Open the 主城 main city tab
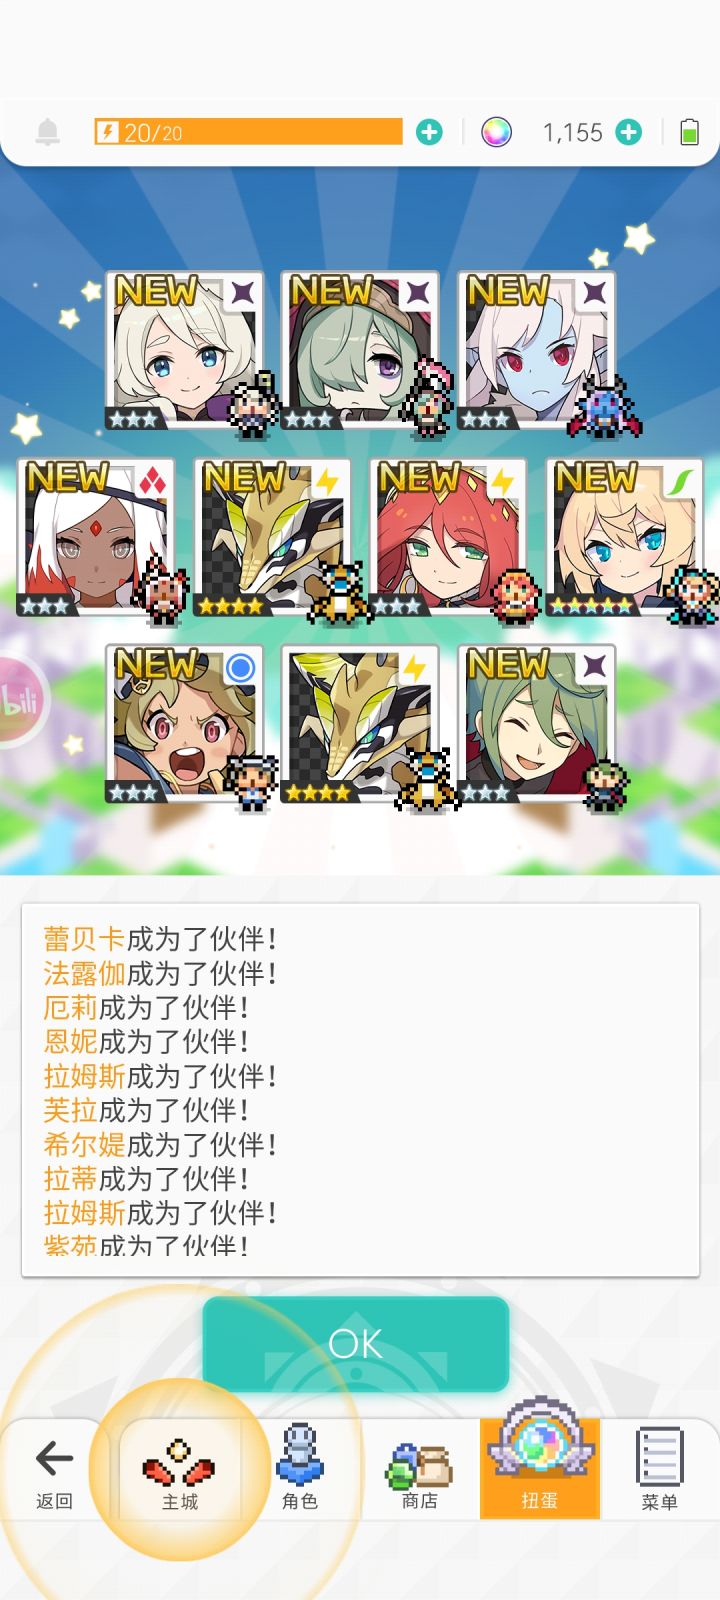This screenshot has width=720, height=1600. coord(180,1470)
